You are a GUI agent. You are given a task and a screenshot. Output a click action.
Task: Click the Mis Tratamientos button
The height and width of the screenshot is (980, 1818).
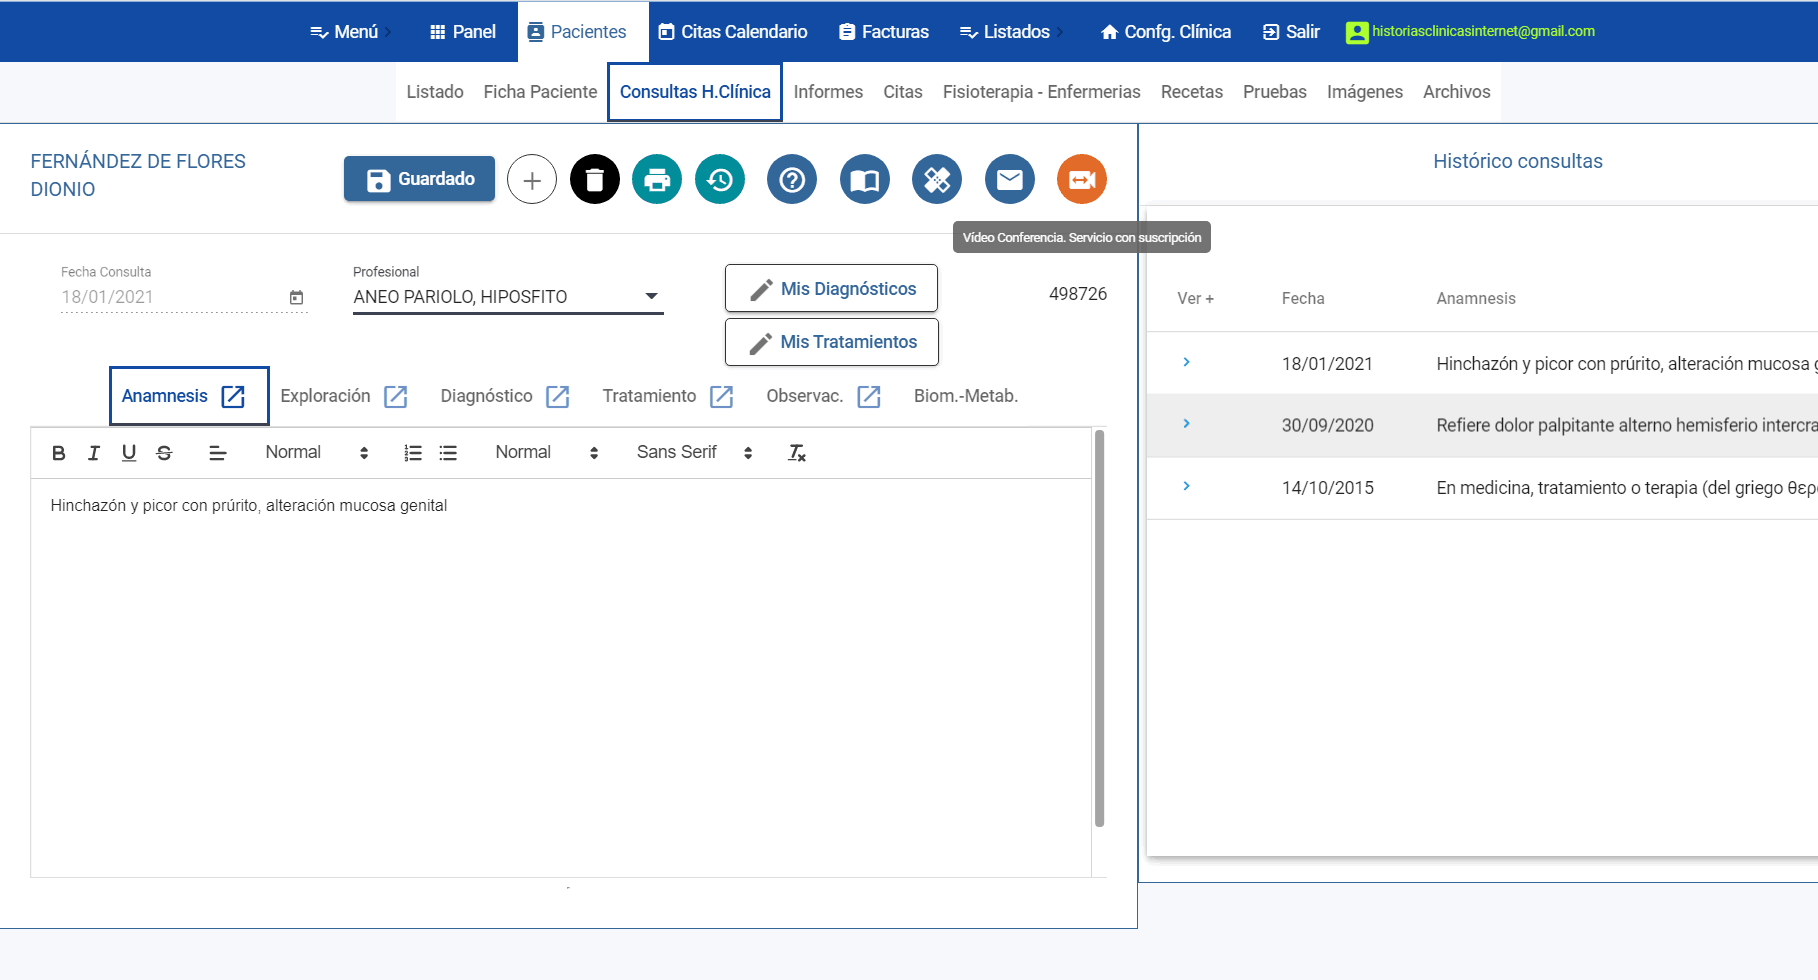(831, 342)
